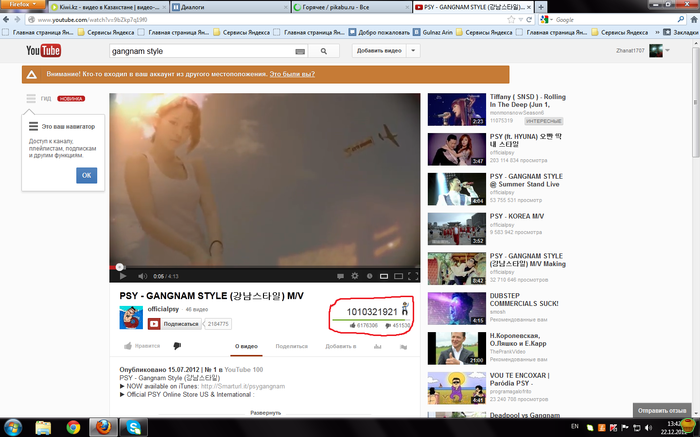
Task: Open the Добро пожаловать bookmark
Action: 379,32
